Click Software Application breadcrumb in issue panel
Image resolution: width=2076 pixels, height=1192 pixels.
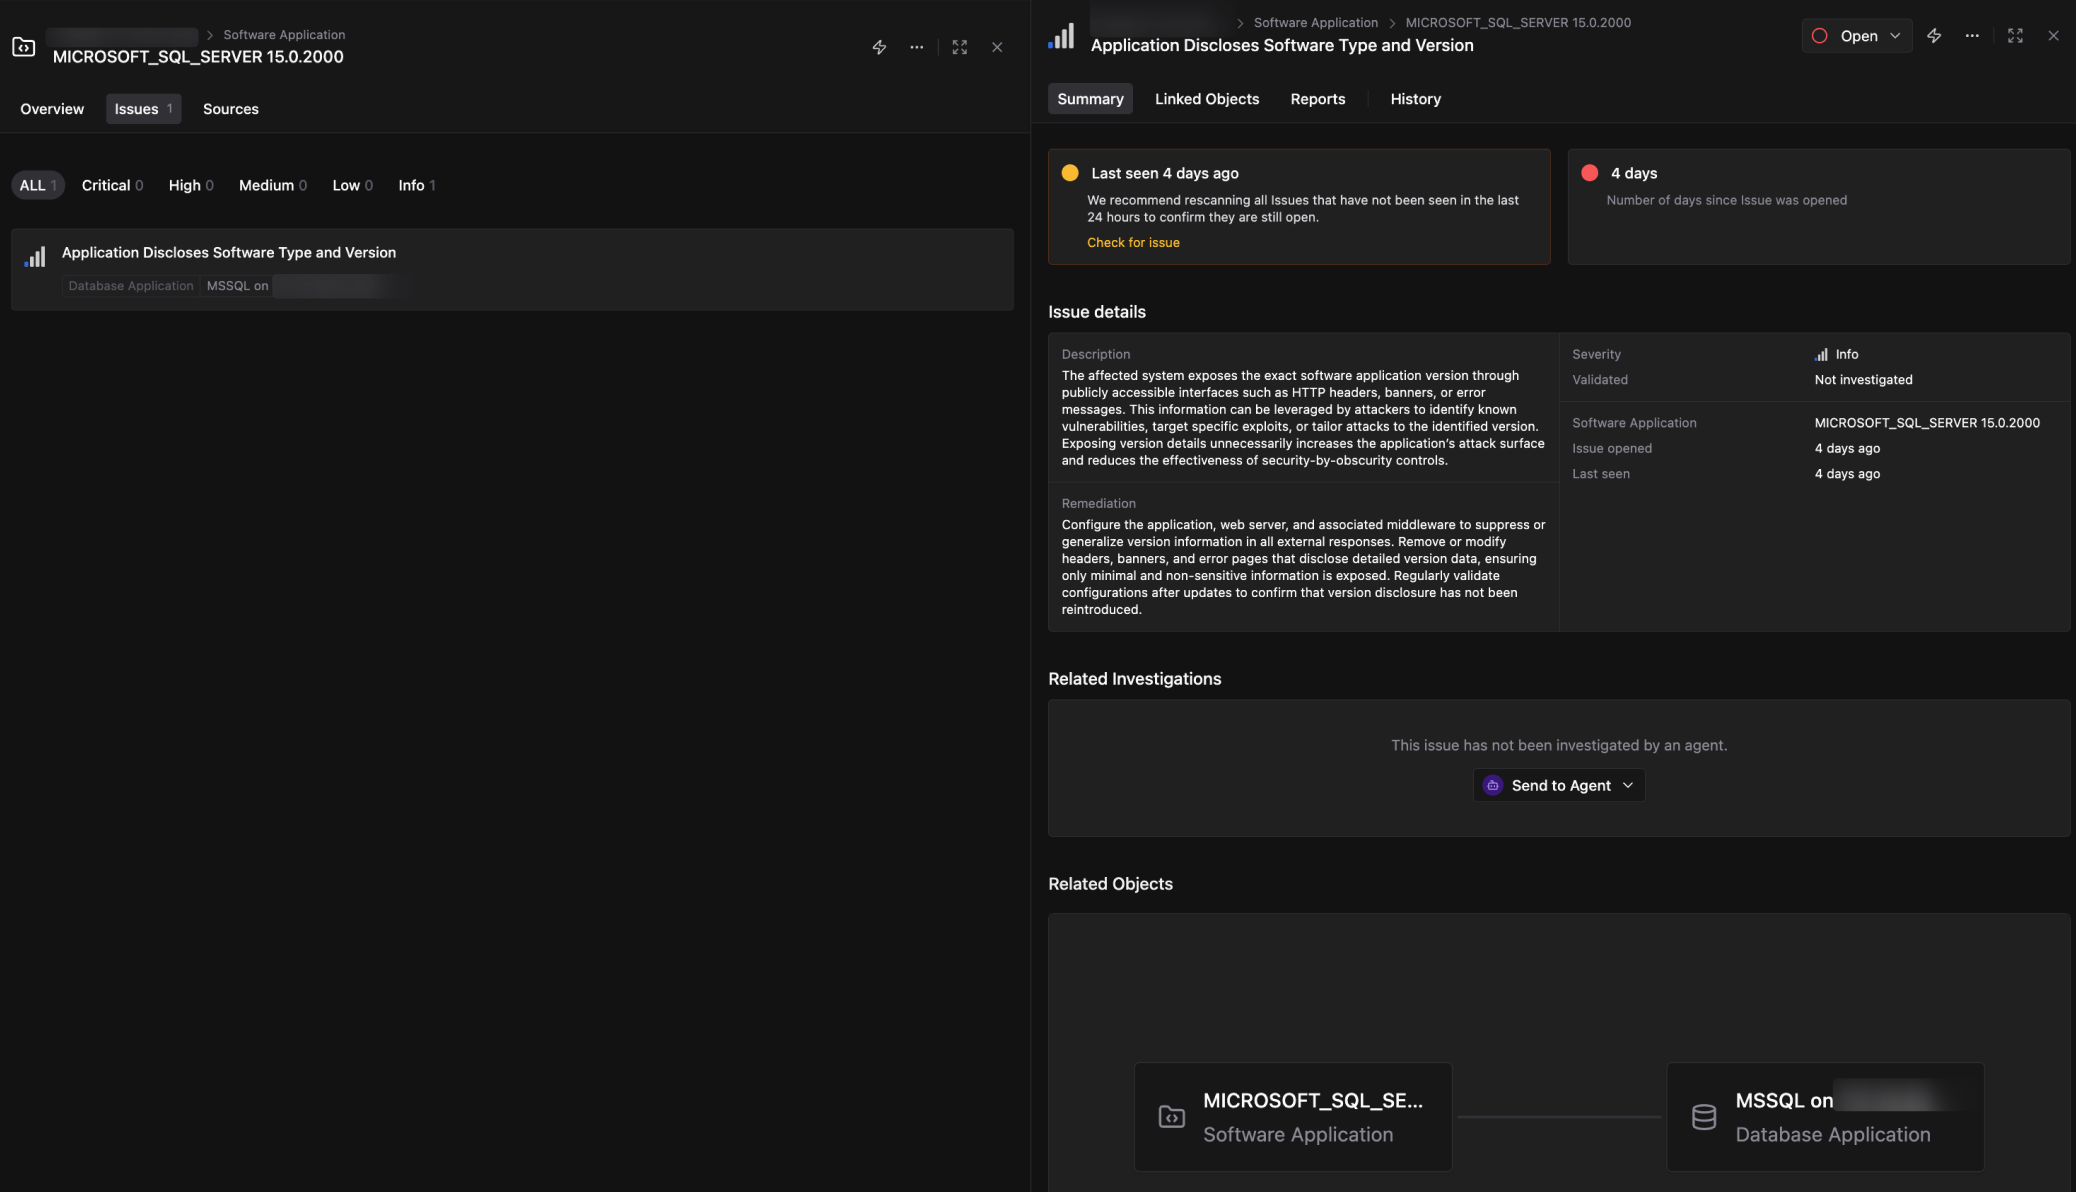click(x=1316, y=23)
